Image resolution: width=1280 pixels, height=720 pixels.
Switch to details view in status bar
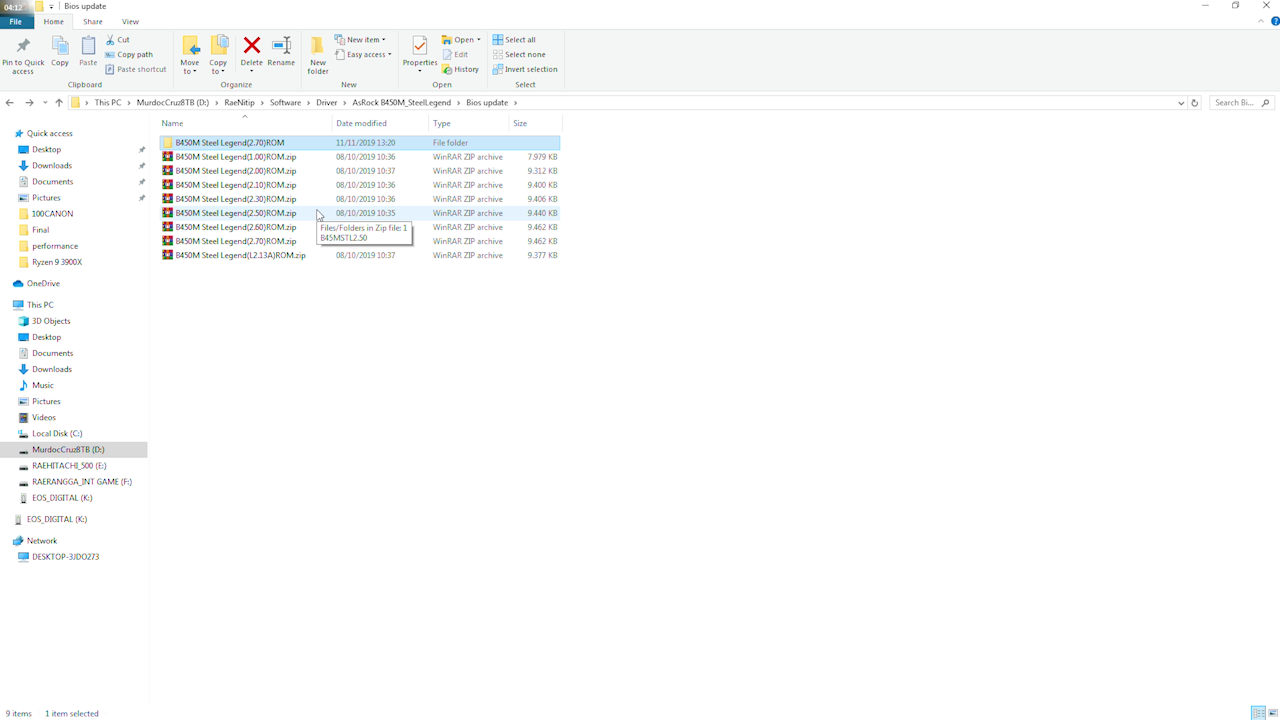pos(1258,713)
